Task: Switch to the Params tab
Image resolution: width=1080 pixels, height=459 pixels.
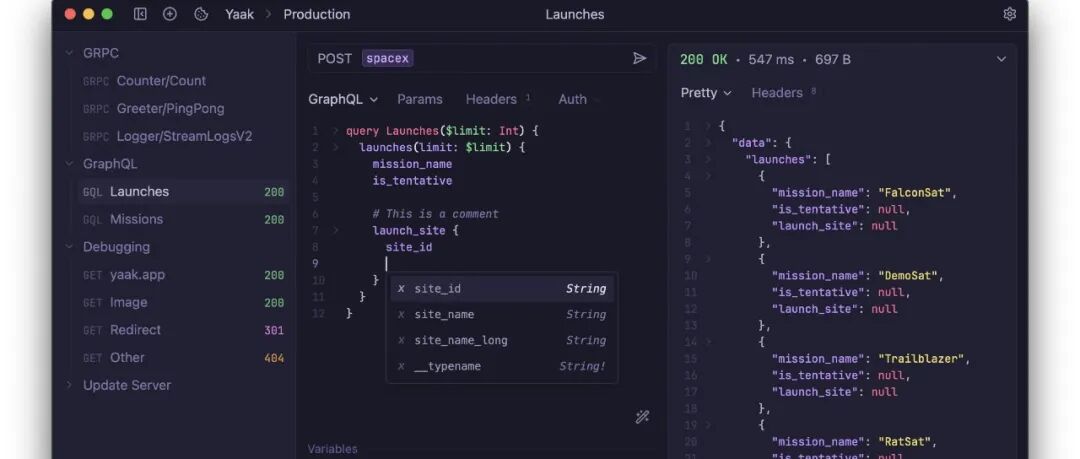Action: [x=419, y=99]
